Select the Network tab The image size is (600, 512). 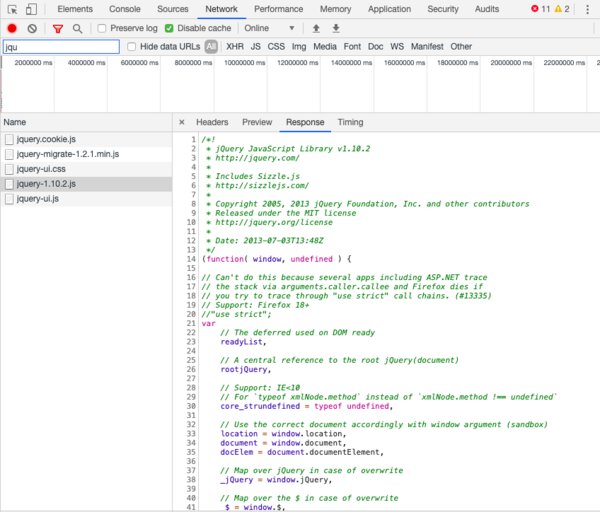tap(221, 9)
